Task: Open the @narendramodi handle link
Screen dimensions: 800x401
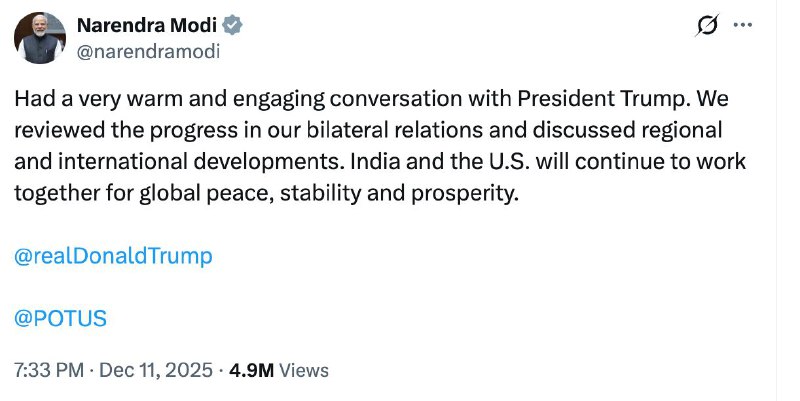Action: point(148,51)
